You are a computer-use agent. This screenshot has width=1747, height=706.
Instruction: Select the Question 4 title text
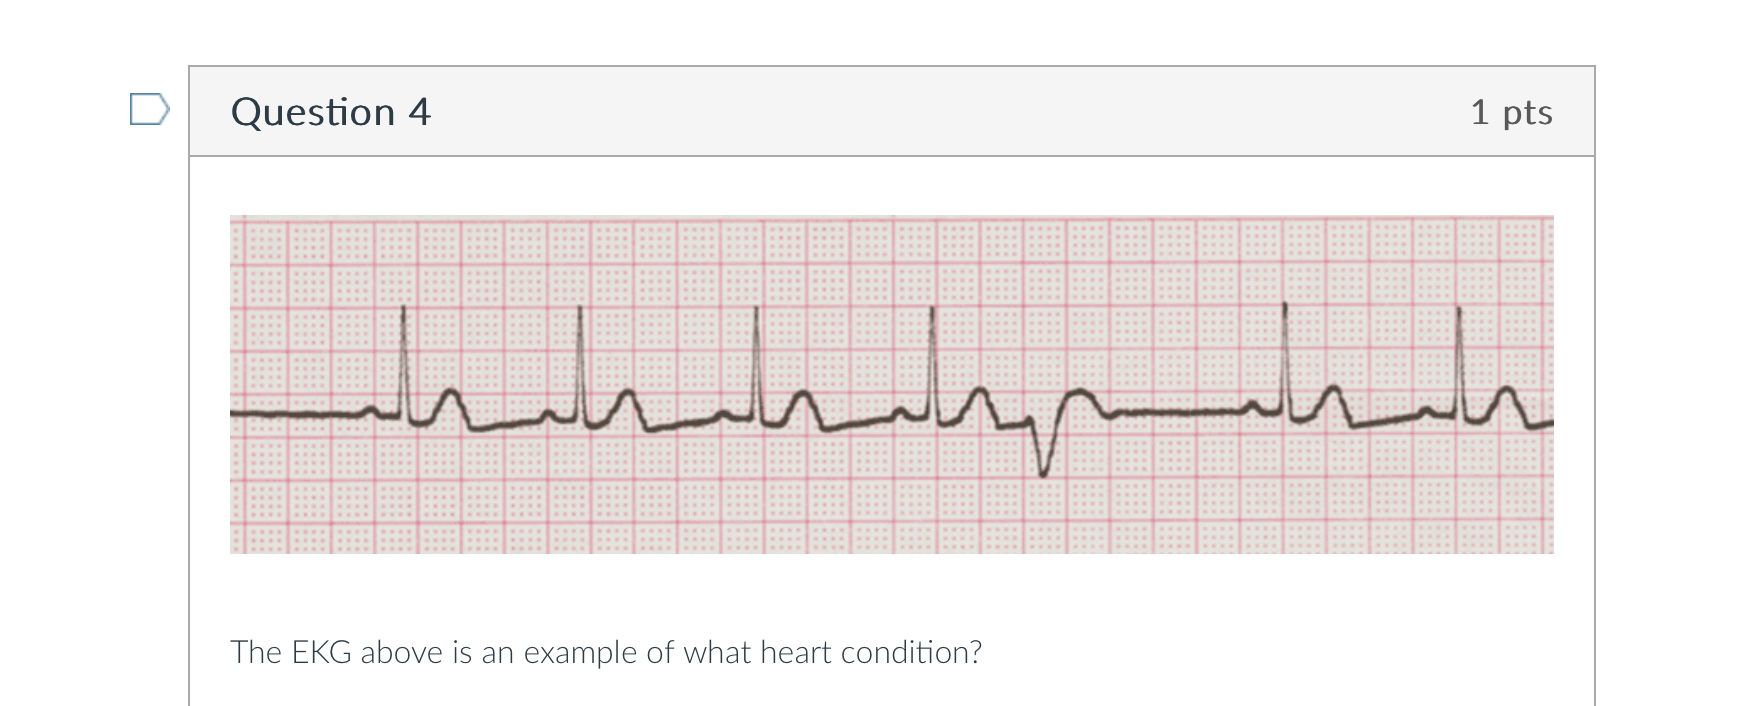click(x=330, y=112)
